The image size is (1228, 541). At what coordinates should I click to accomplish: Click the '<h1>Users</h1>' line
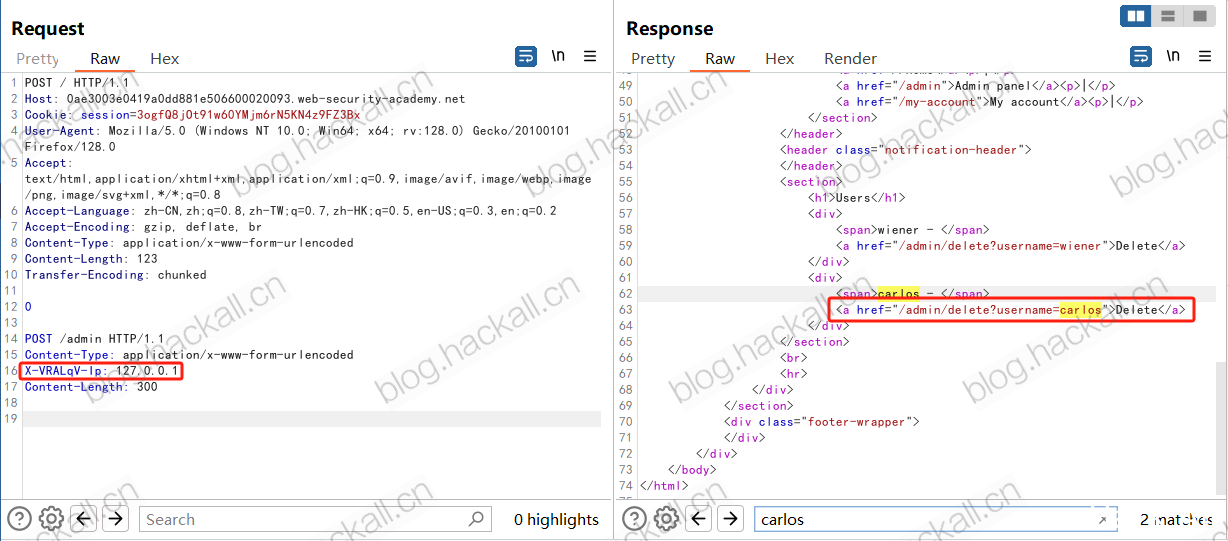(856, 198)
